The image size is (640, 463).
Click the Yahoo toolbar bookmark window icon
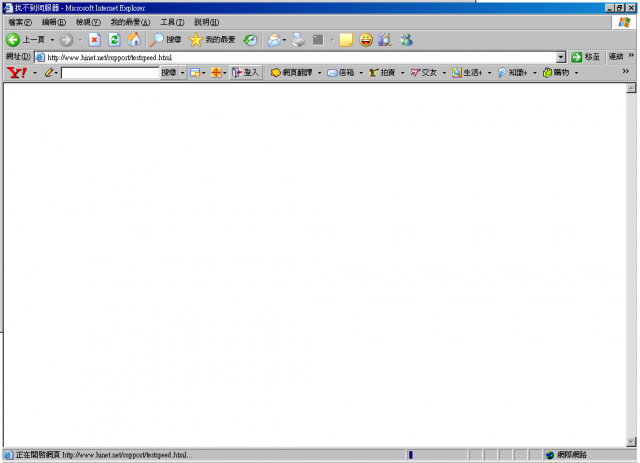click(195, 73)
